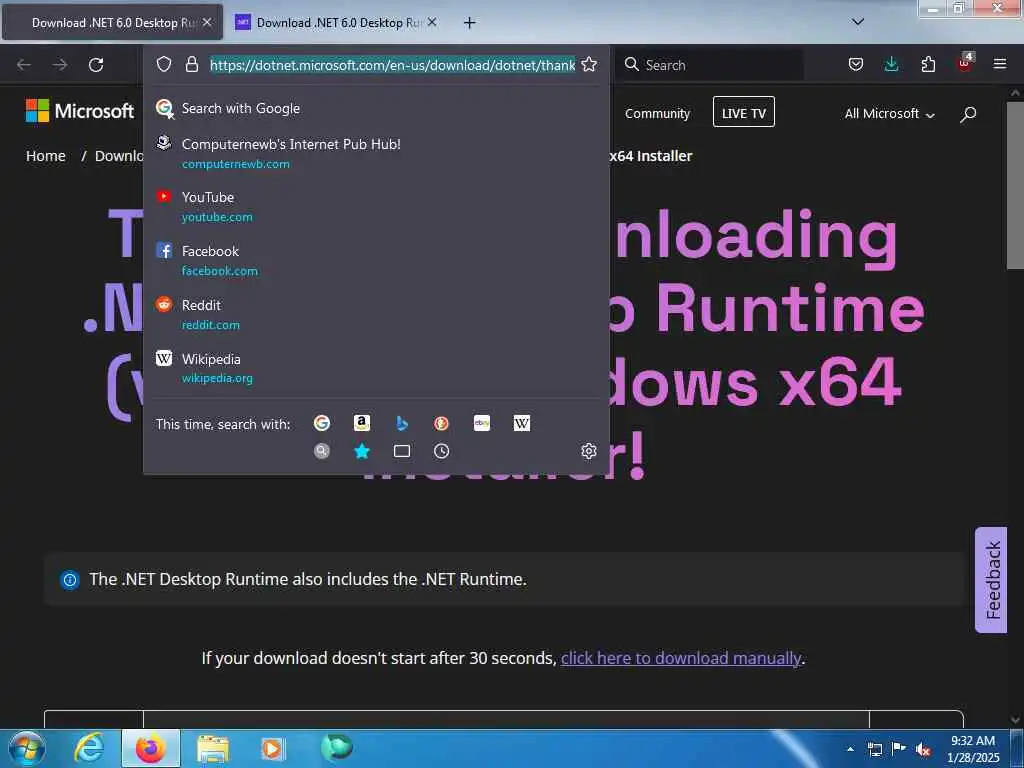
Task: Click the Action Center flag icon
Action: [898, 749]
